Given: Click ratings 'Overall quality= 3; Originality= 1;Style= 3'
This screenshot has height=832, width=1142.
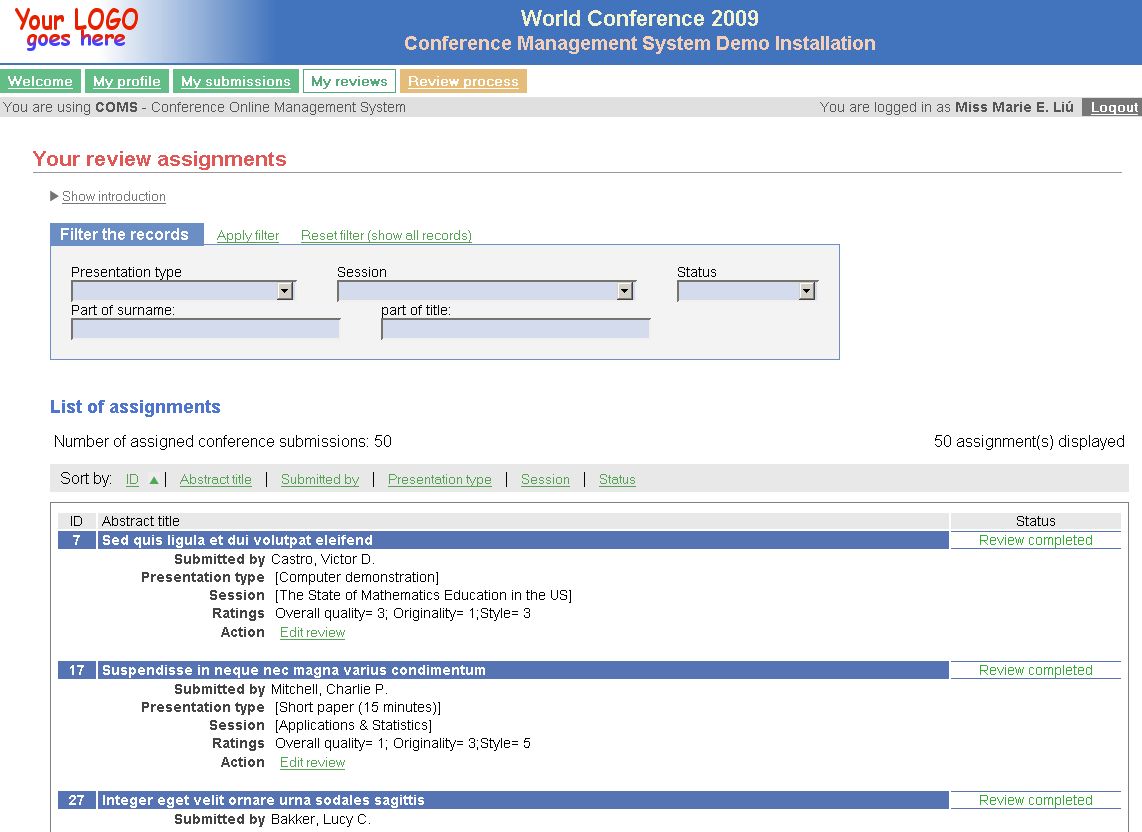Looking at the screenshot, I should [403, 613].
